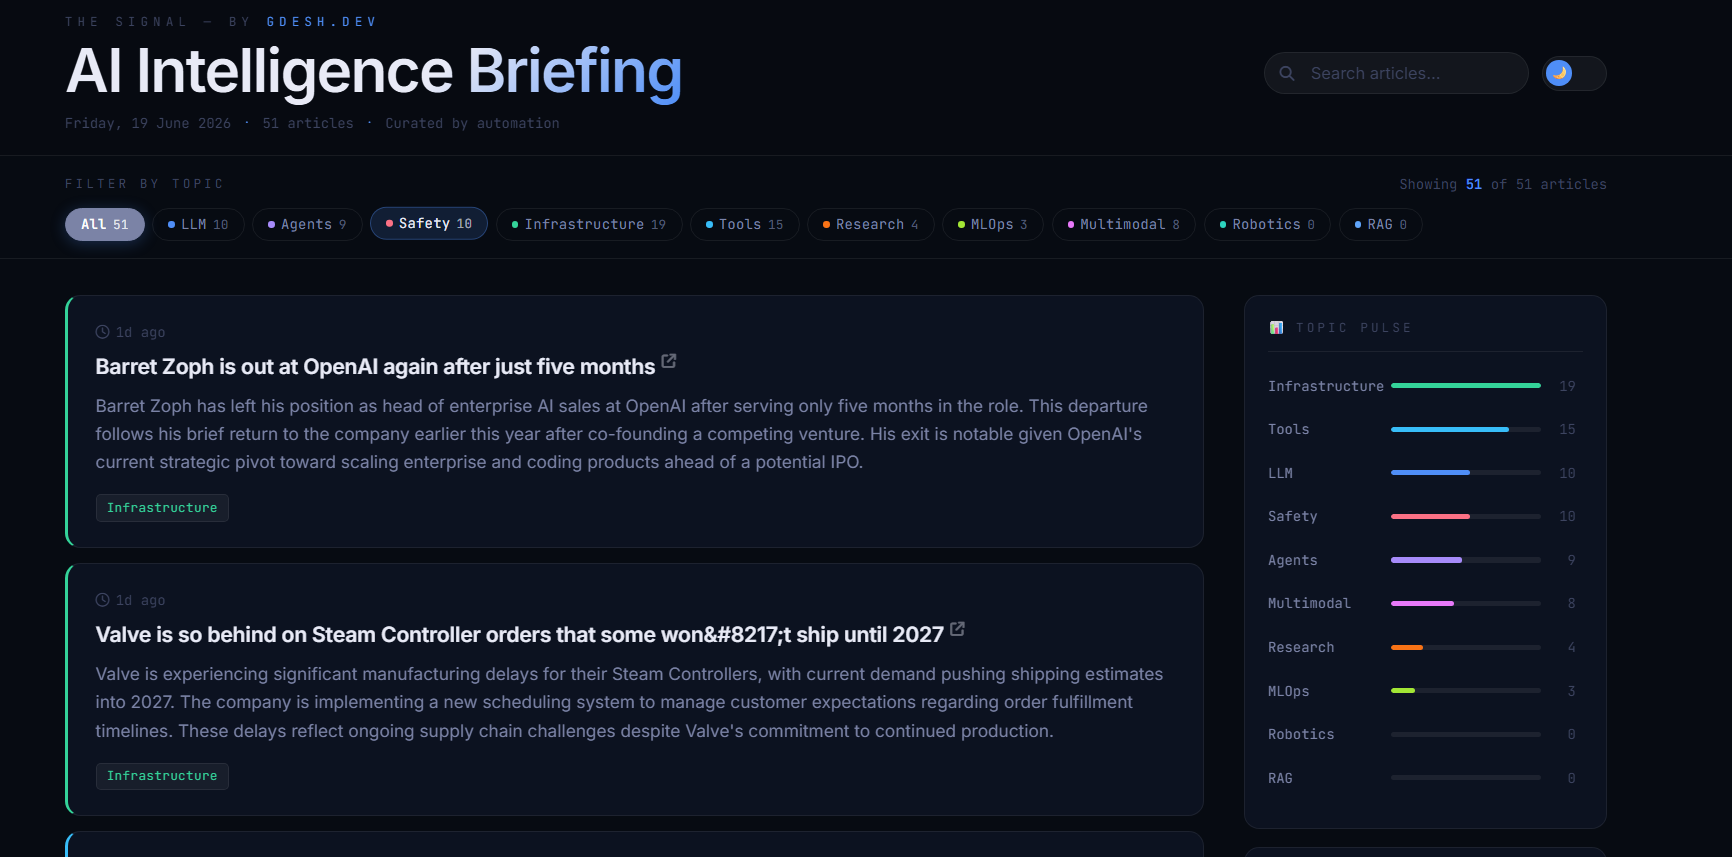Open the GDESH.DEV link

point(321,22)
